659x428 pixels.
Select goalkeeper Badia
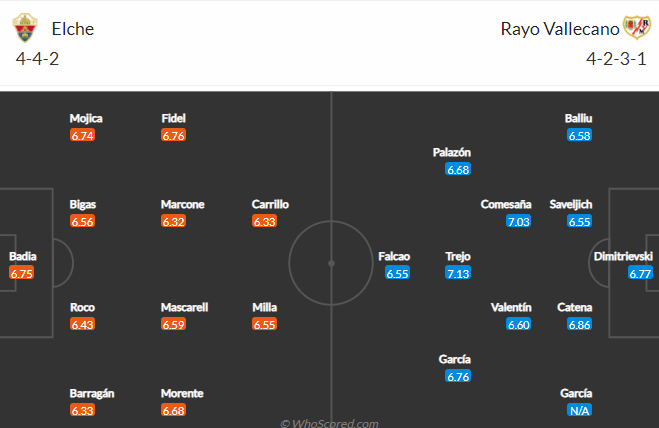pyautogui.click(x=23, y=256)
